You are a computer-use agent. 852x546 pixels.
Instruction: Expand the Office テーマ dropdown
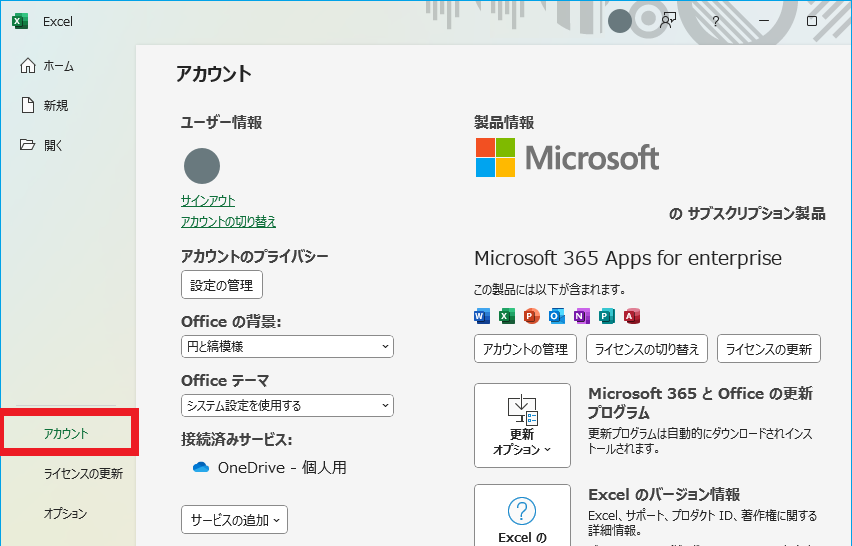pyautogui.click(x=287, y=405)
